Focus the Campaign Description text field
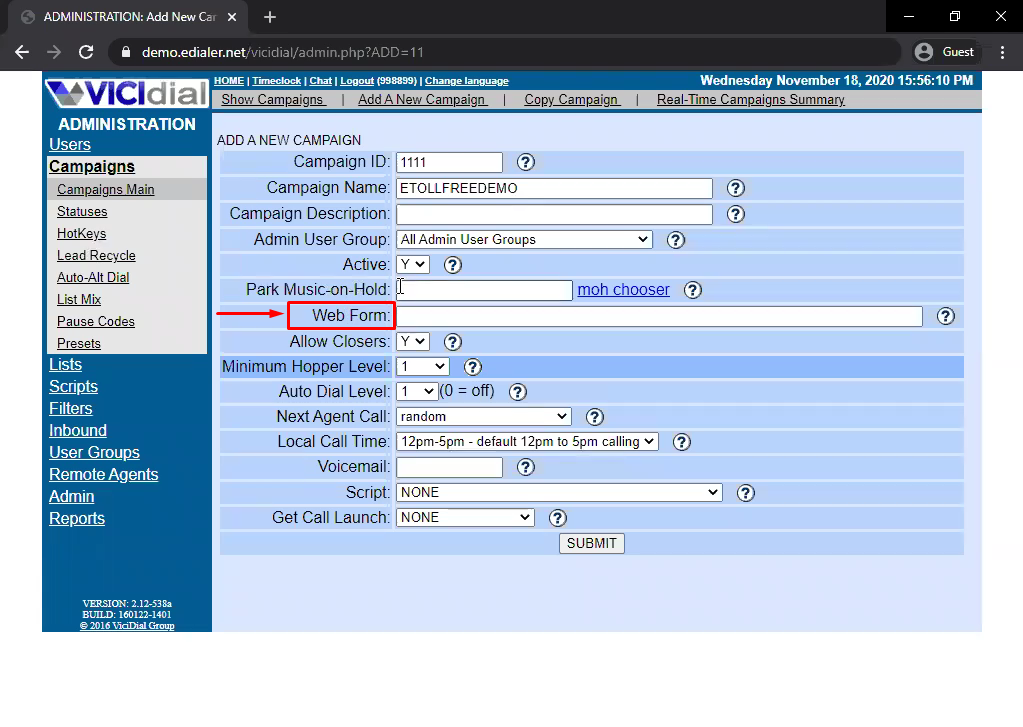1023x727 pixels. pos(554,214)
